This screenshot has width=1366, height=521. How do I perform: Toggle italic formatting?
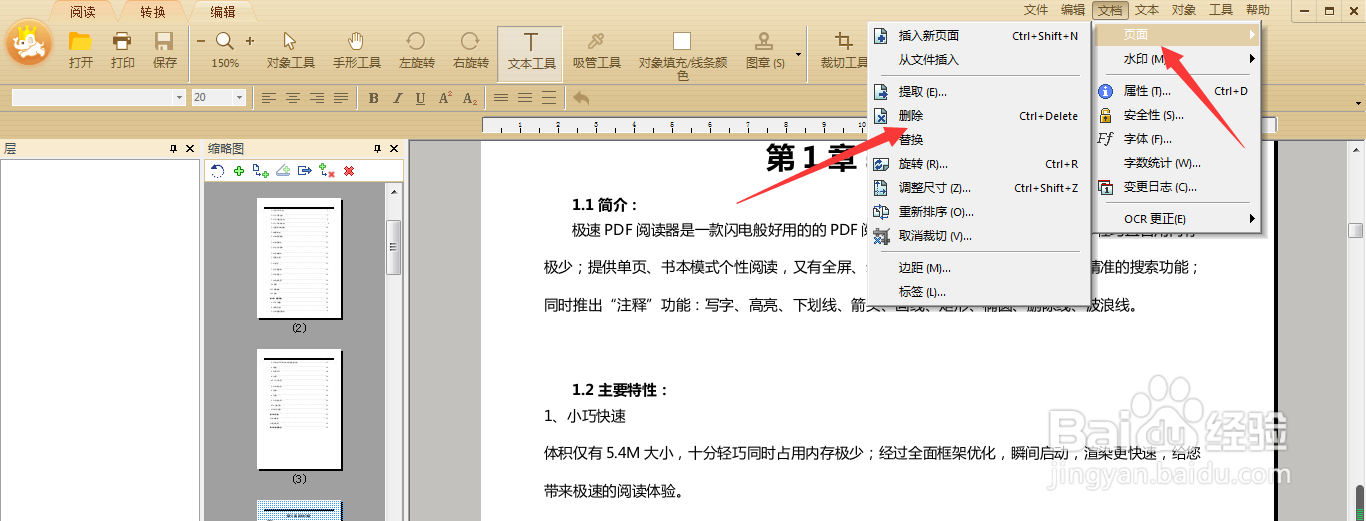[397, 98]
